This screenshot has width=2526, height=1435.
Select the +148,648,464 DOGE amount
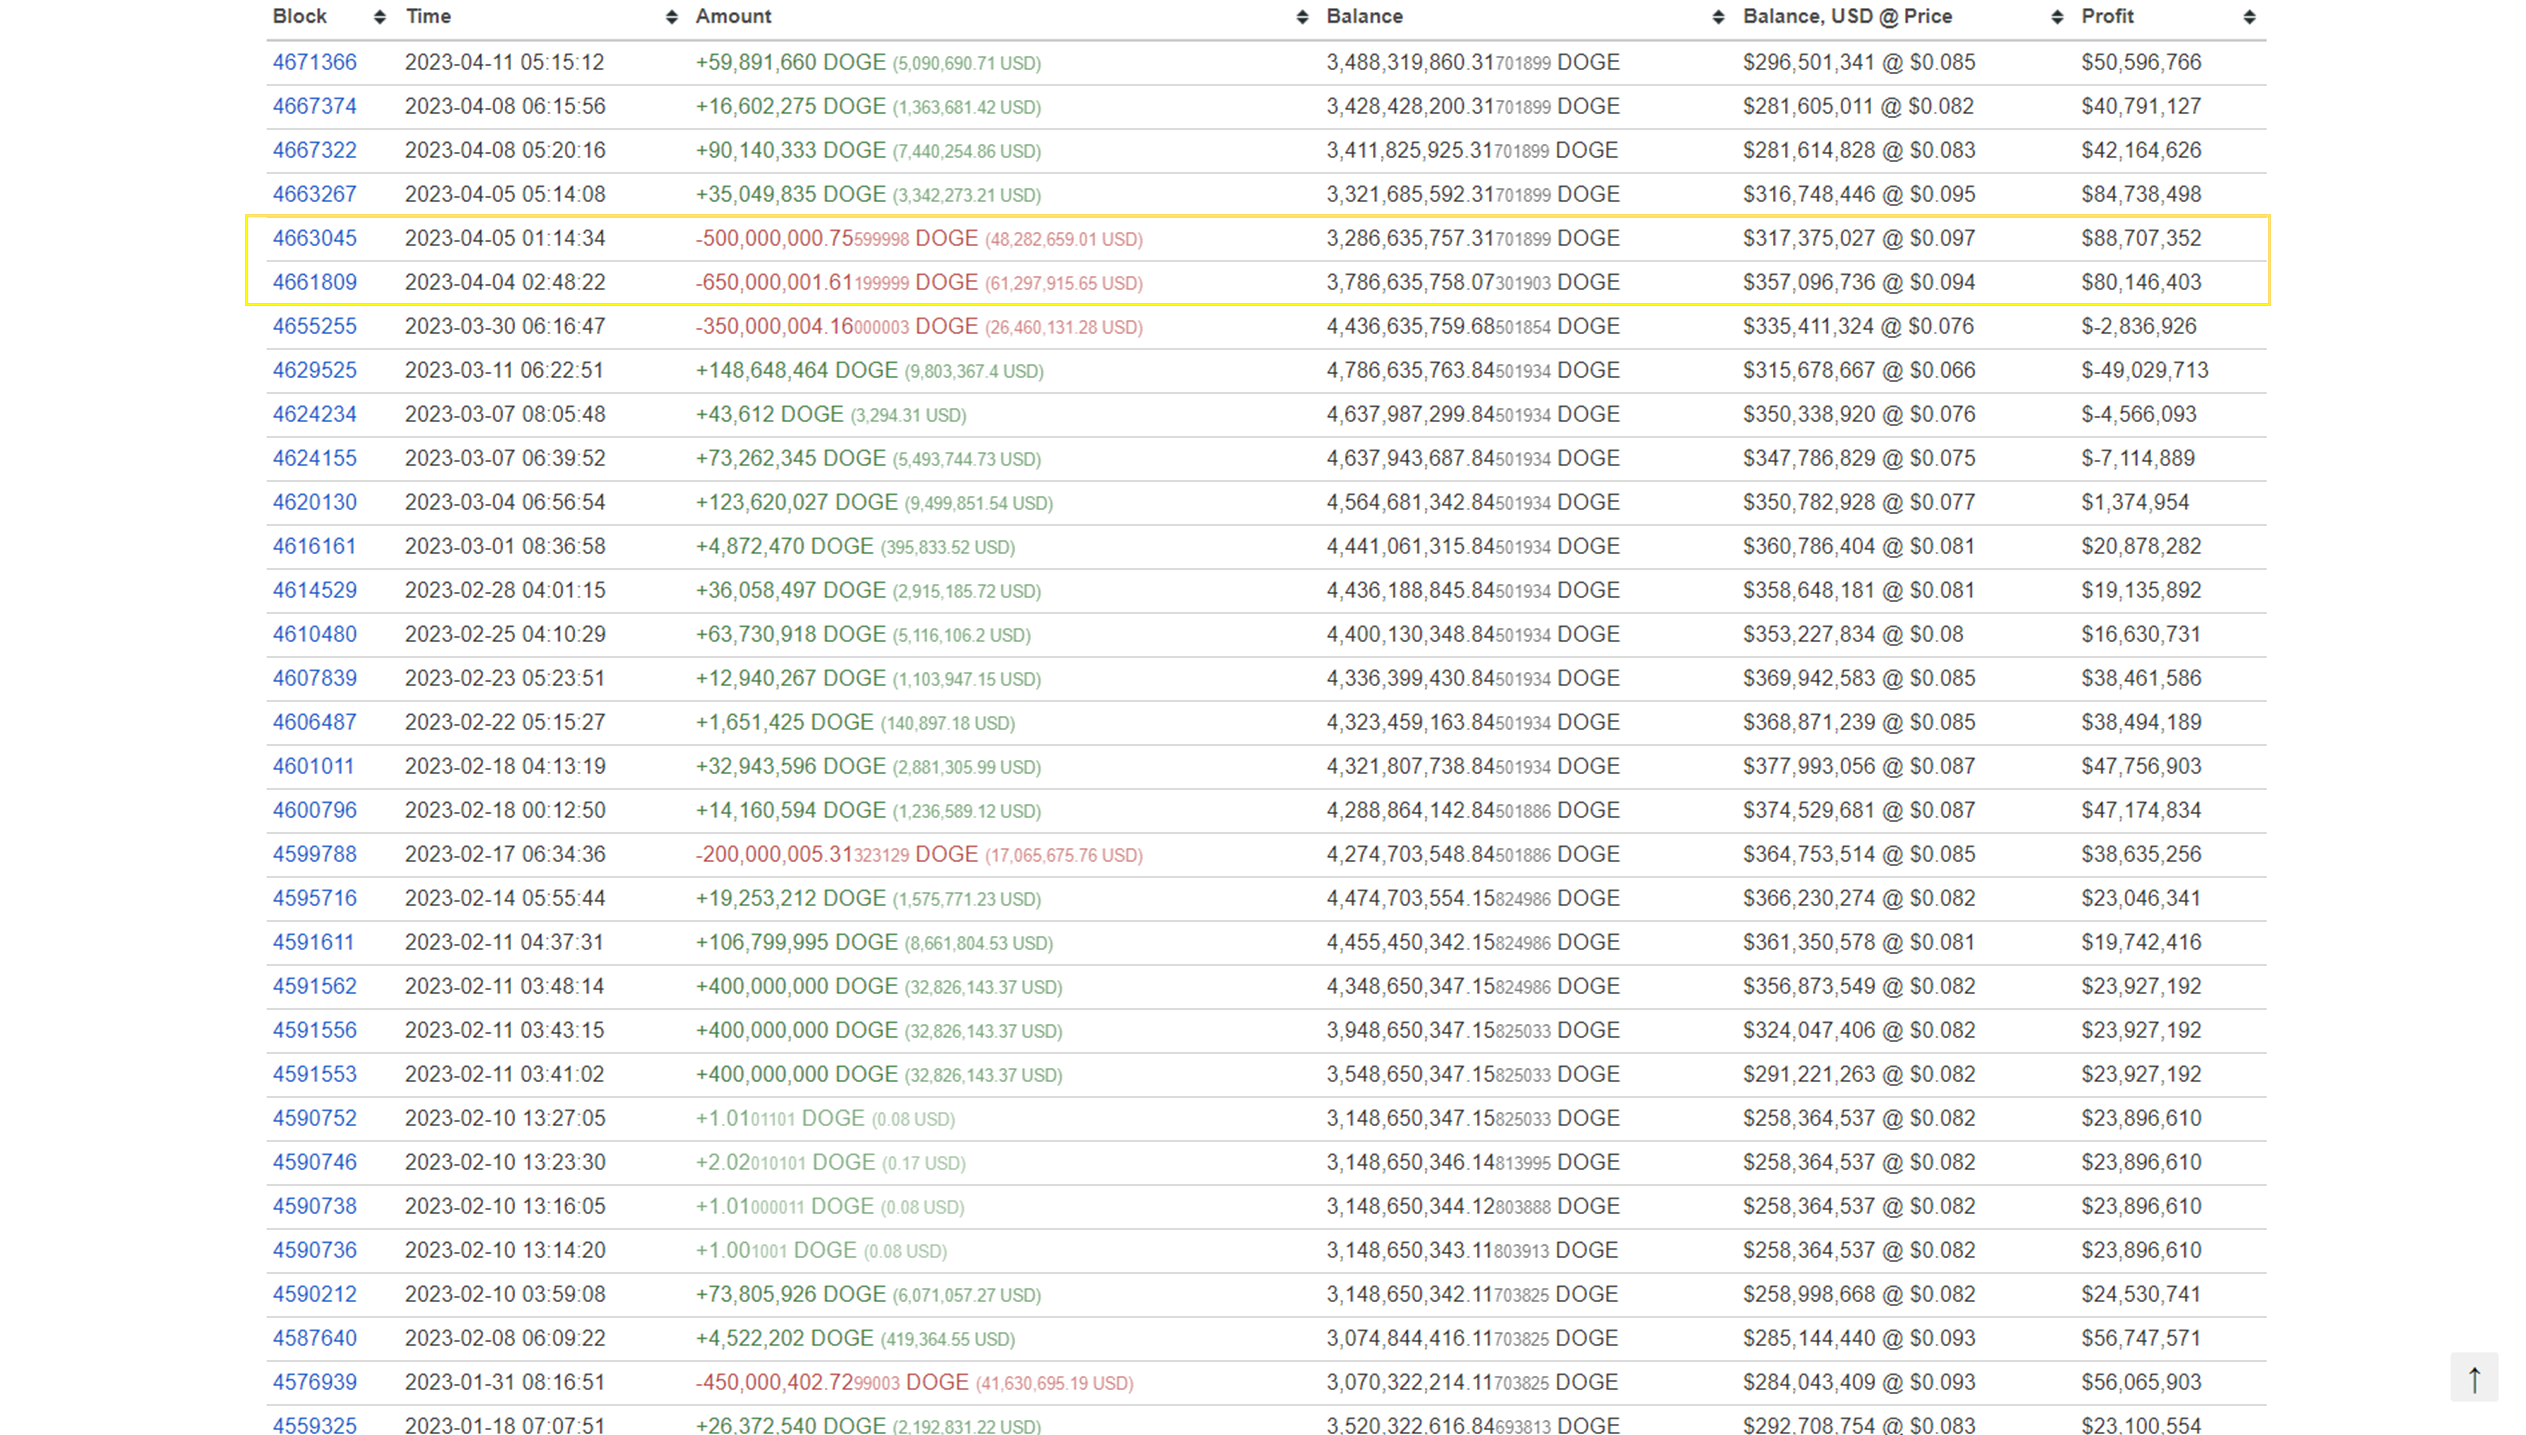coord(796,370)
